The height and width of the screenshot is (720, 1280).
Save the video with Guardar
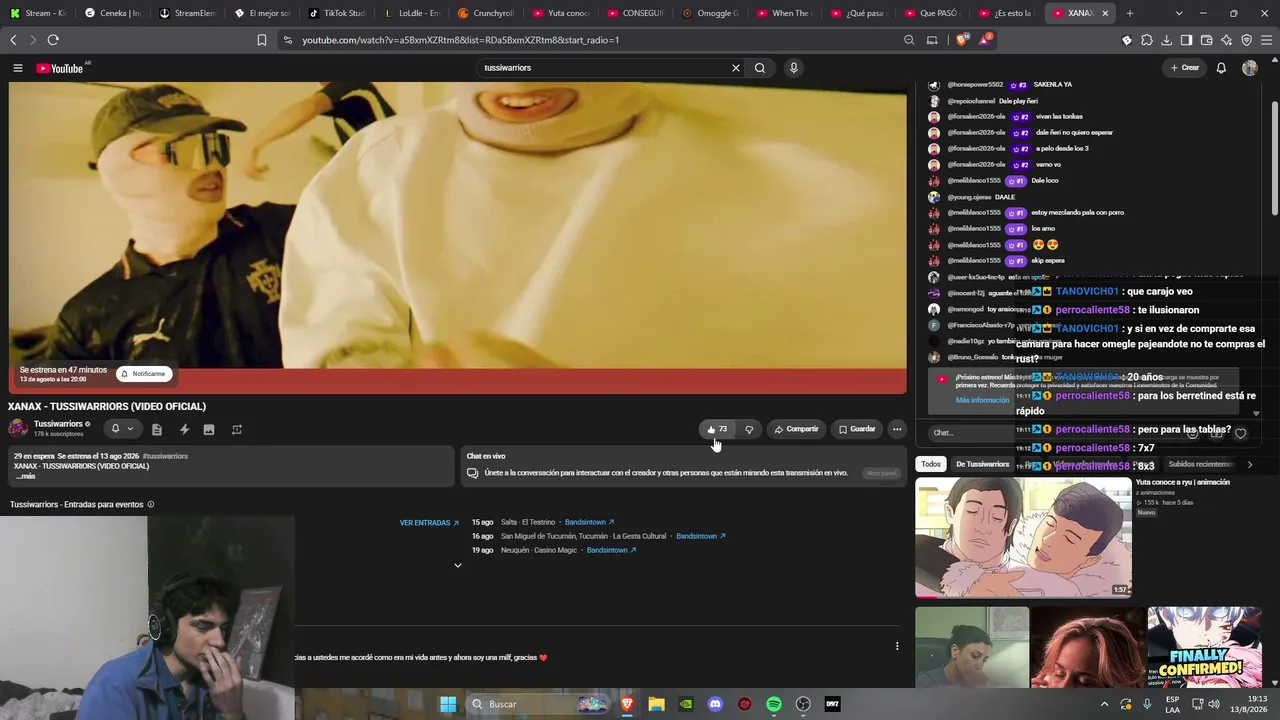[857, 429]
